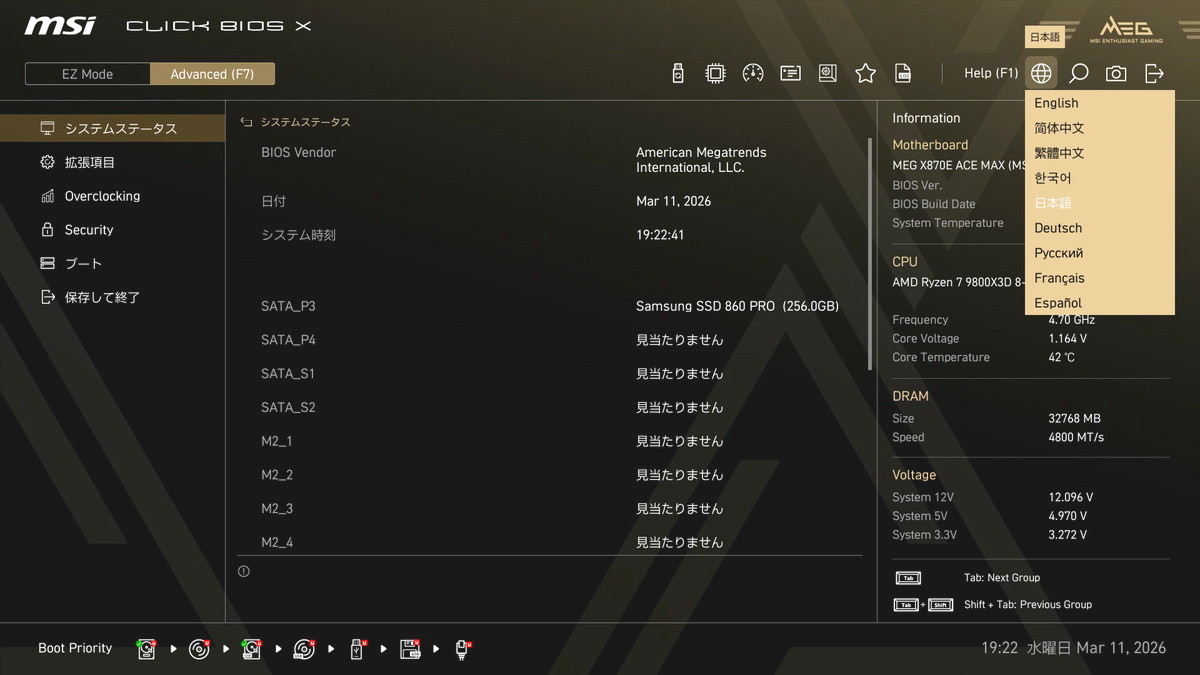Viewport: 1200px width, 675px height.
Task: Click the magnifier search icon
Action: [x=1078, y=73]
